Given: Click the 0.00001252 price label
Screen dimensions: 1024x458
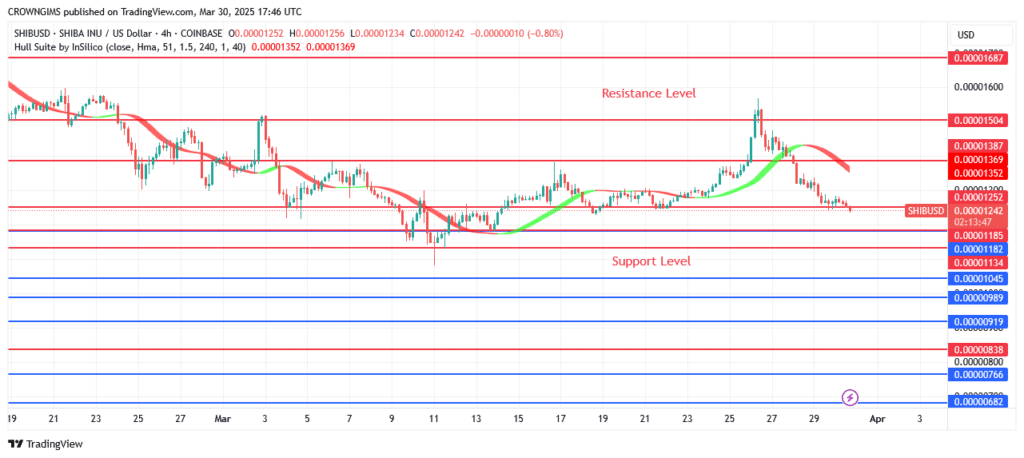Looking at the screenshot, I should click(980, 197).
